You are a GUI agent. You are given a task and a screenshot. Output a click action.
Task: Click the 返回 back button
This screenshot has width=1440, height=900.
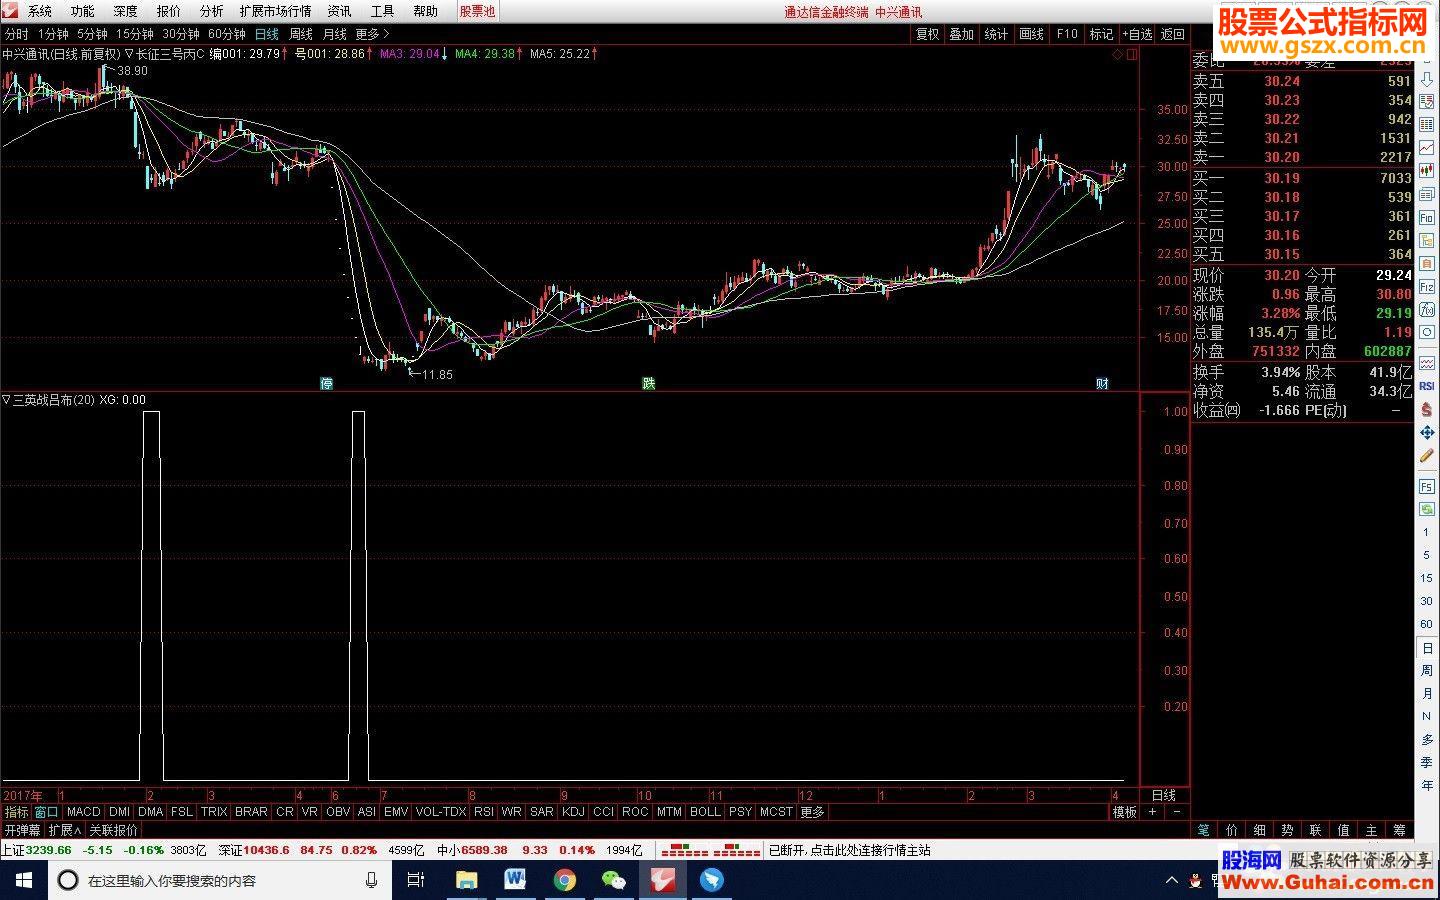[x=1173, y=34]
